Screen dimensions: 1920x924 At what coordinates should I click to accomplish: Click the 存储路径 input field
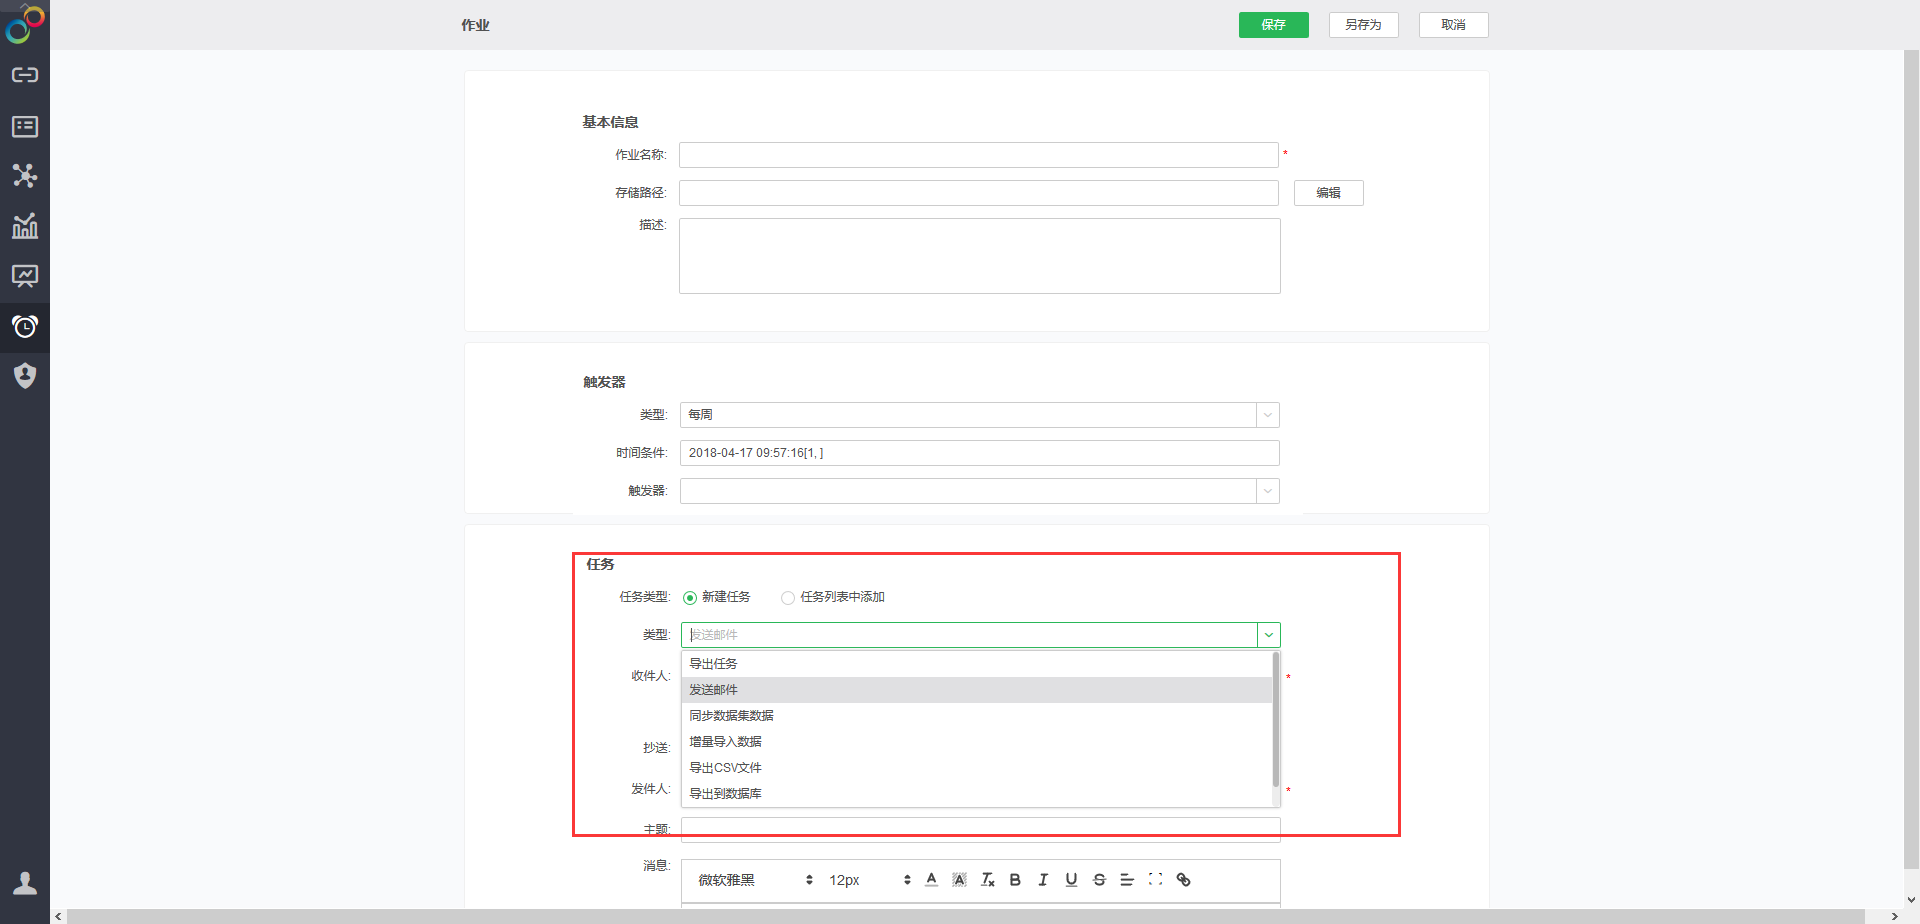point(979,193)
